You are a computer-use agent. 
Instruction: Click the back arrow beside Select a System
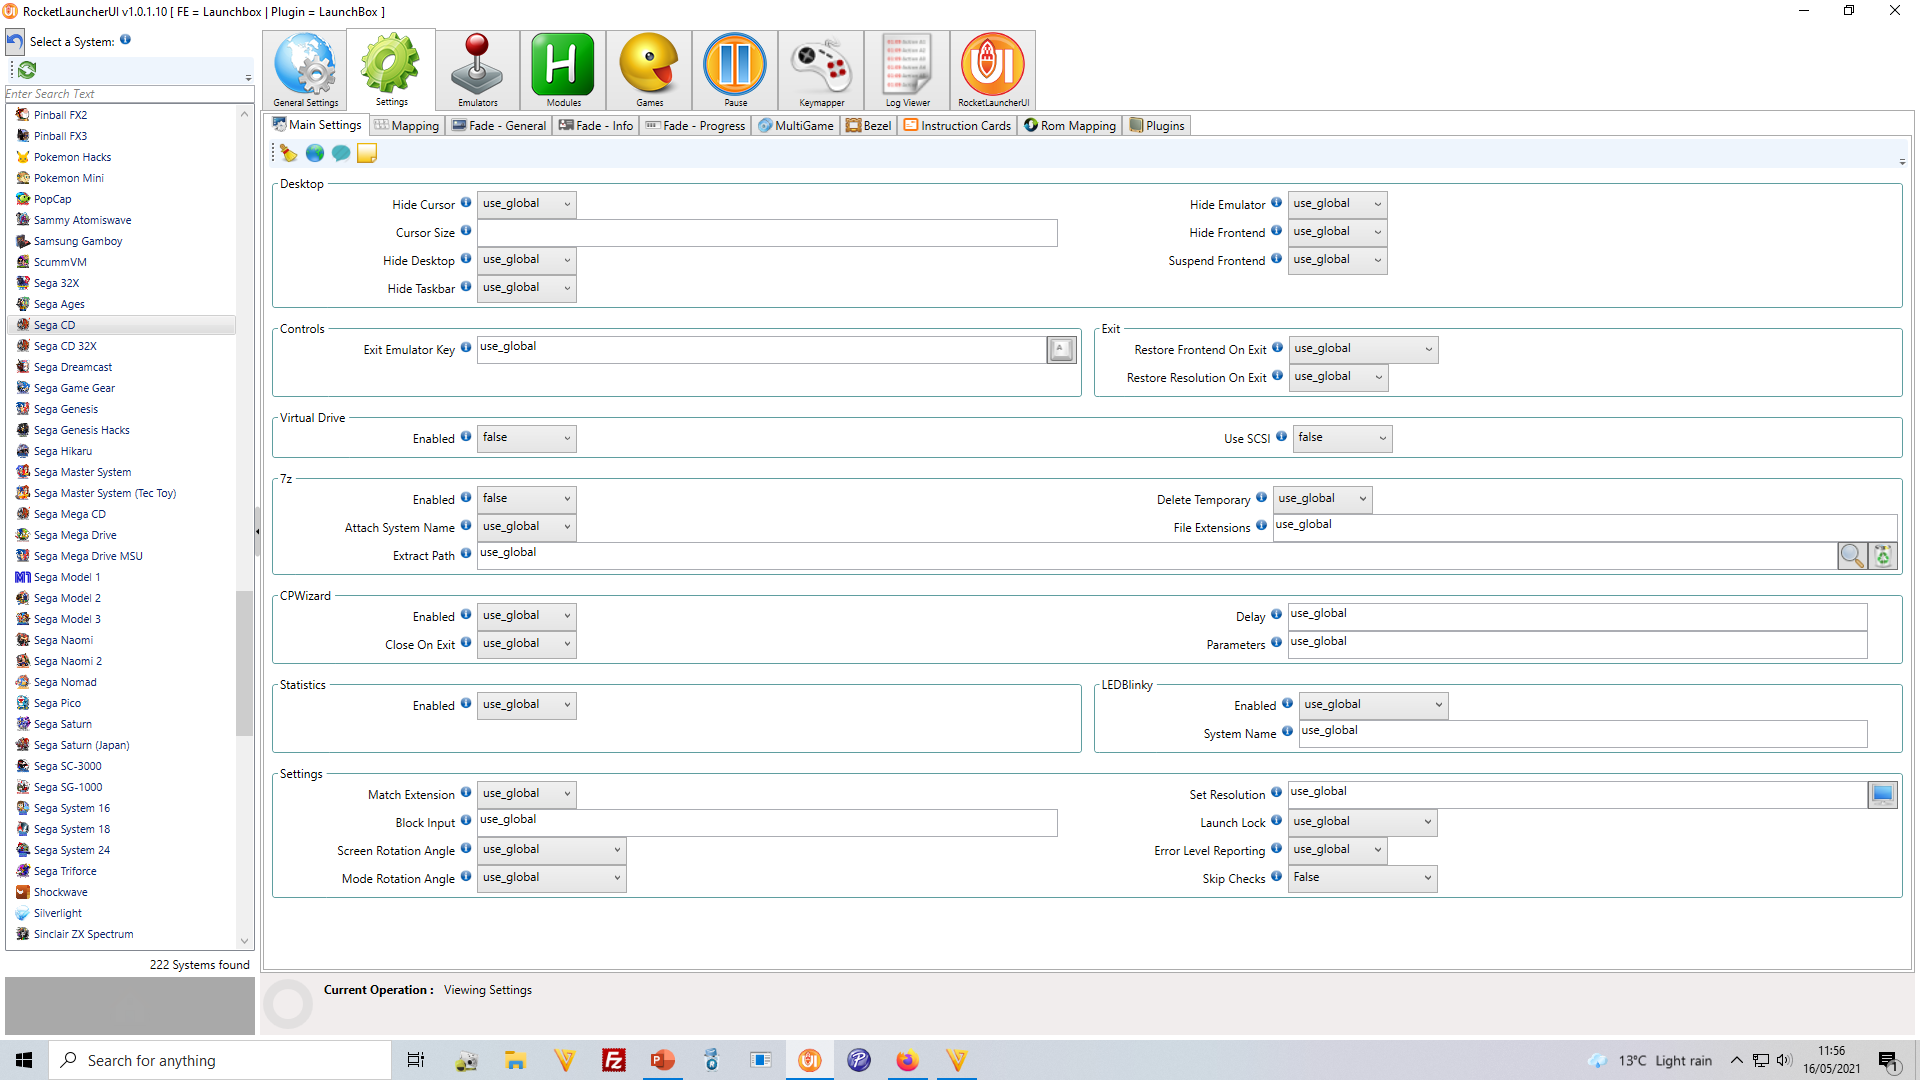[15, 42]
